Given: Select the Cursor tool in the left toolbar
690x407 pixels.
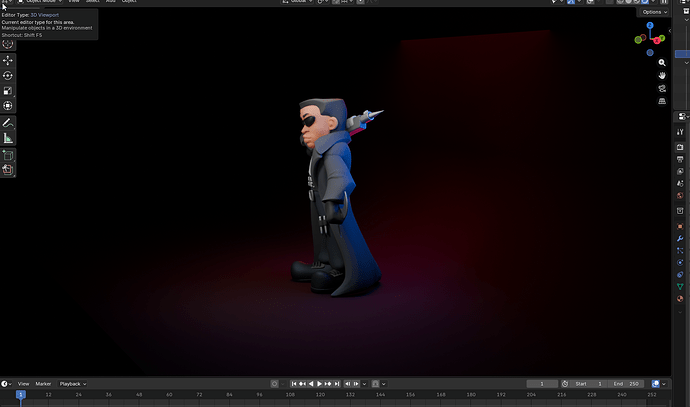Looking at the screenshot, I should click(7, 44).
